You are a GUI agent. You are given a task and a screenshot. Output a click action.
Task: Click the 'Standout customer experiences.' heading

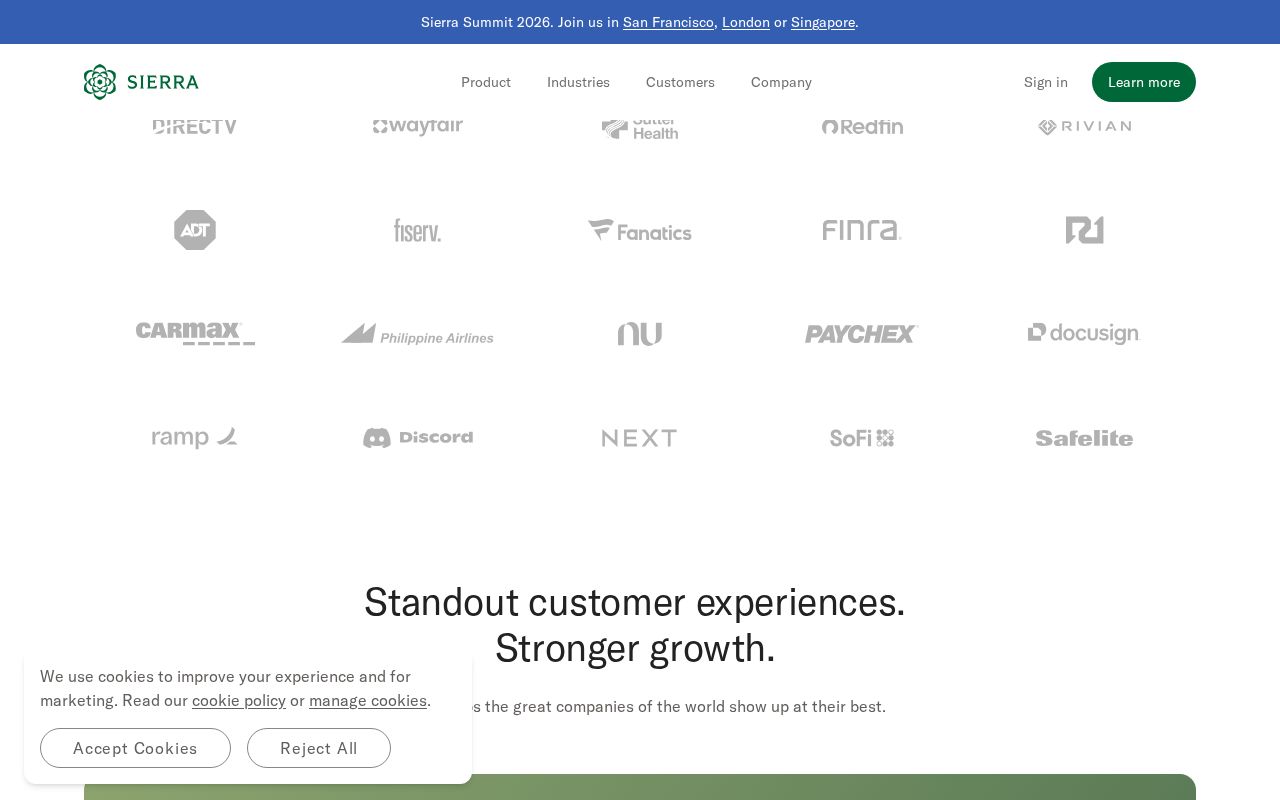(634, 602)
